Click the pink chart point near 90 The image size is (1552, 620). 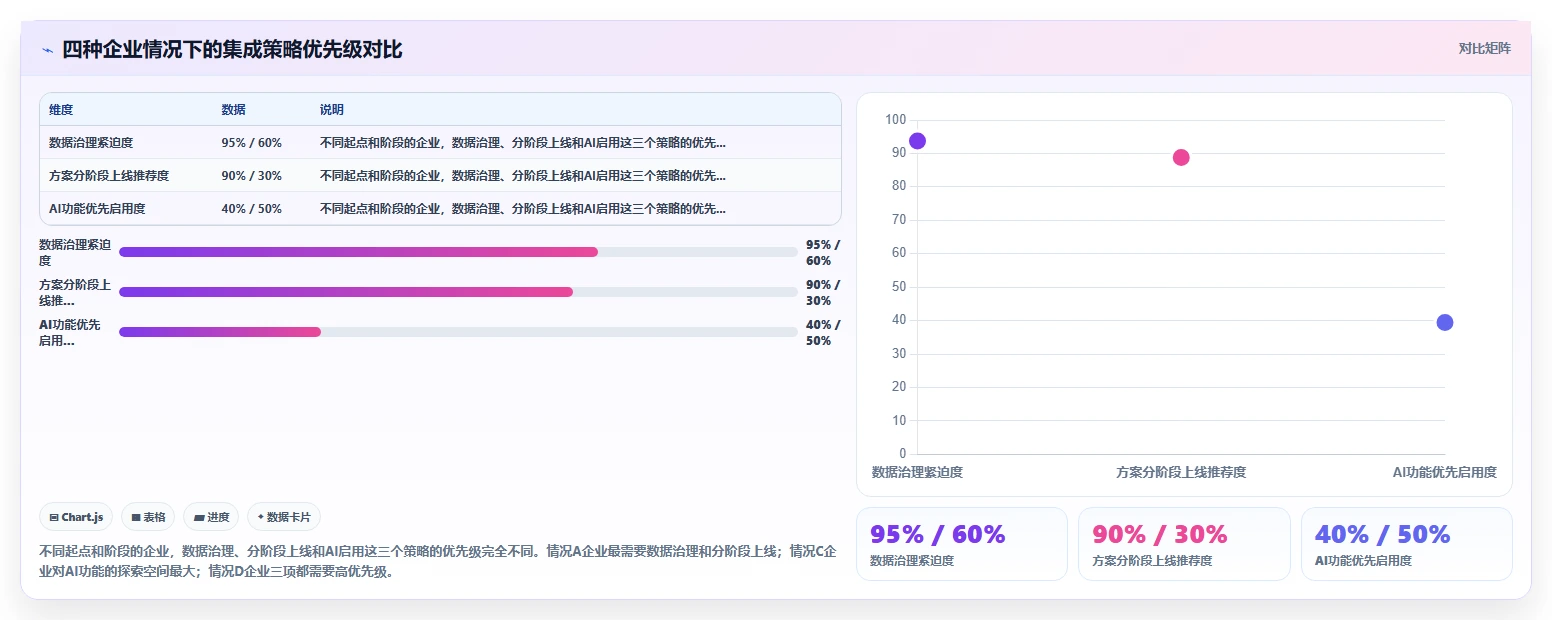pyautogui.click(x=1181, y=157)
